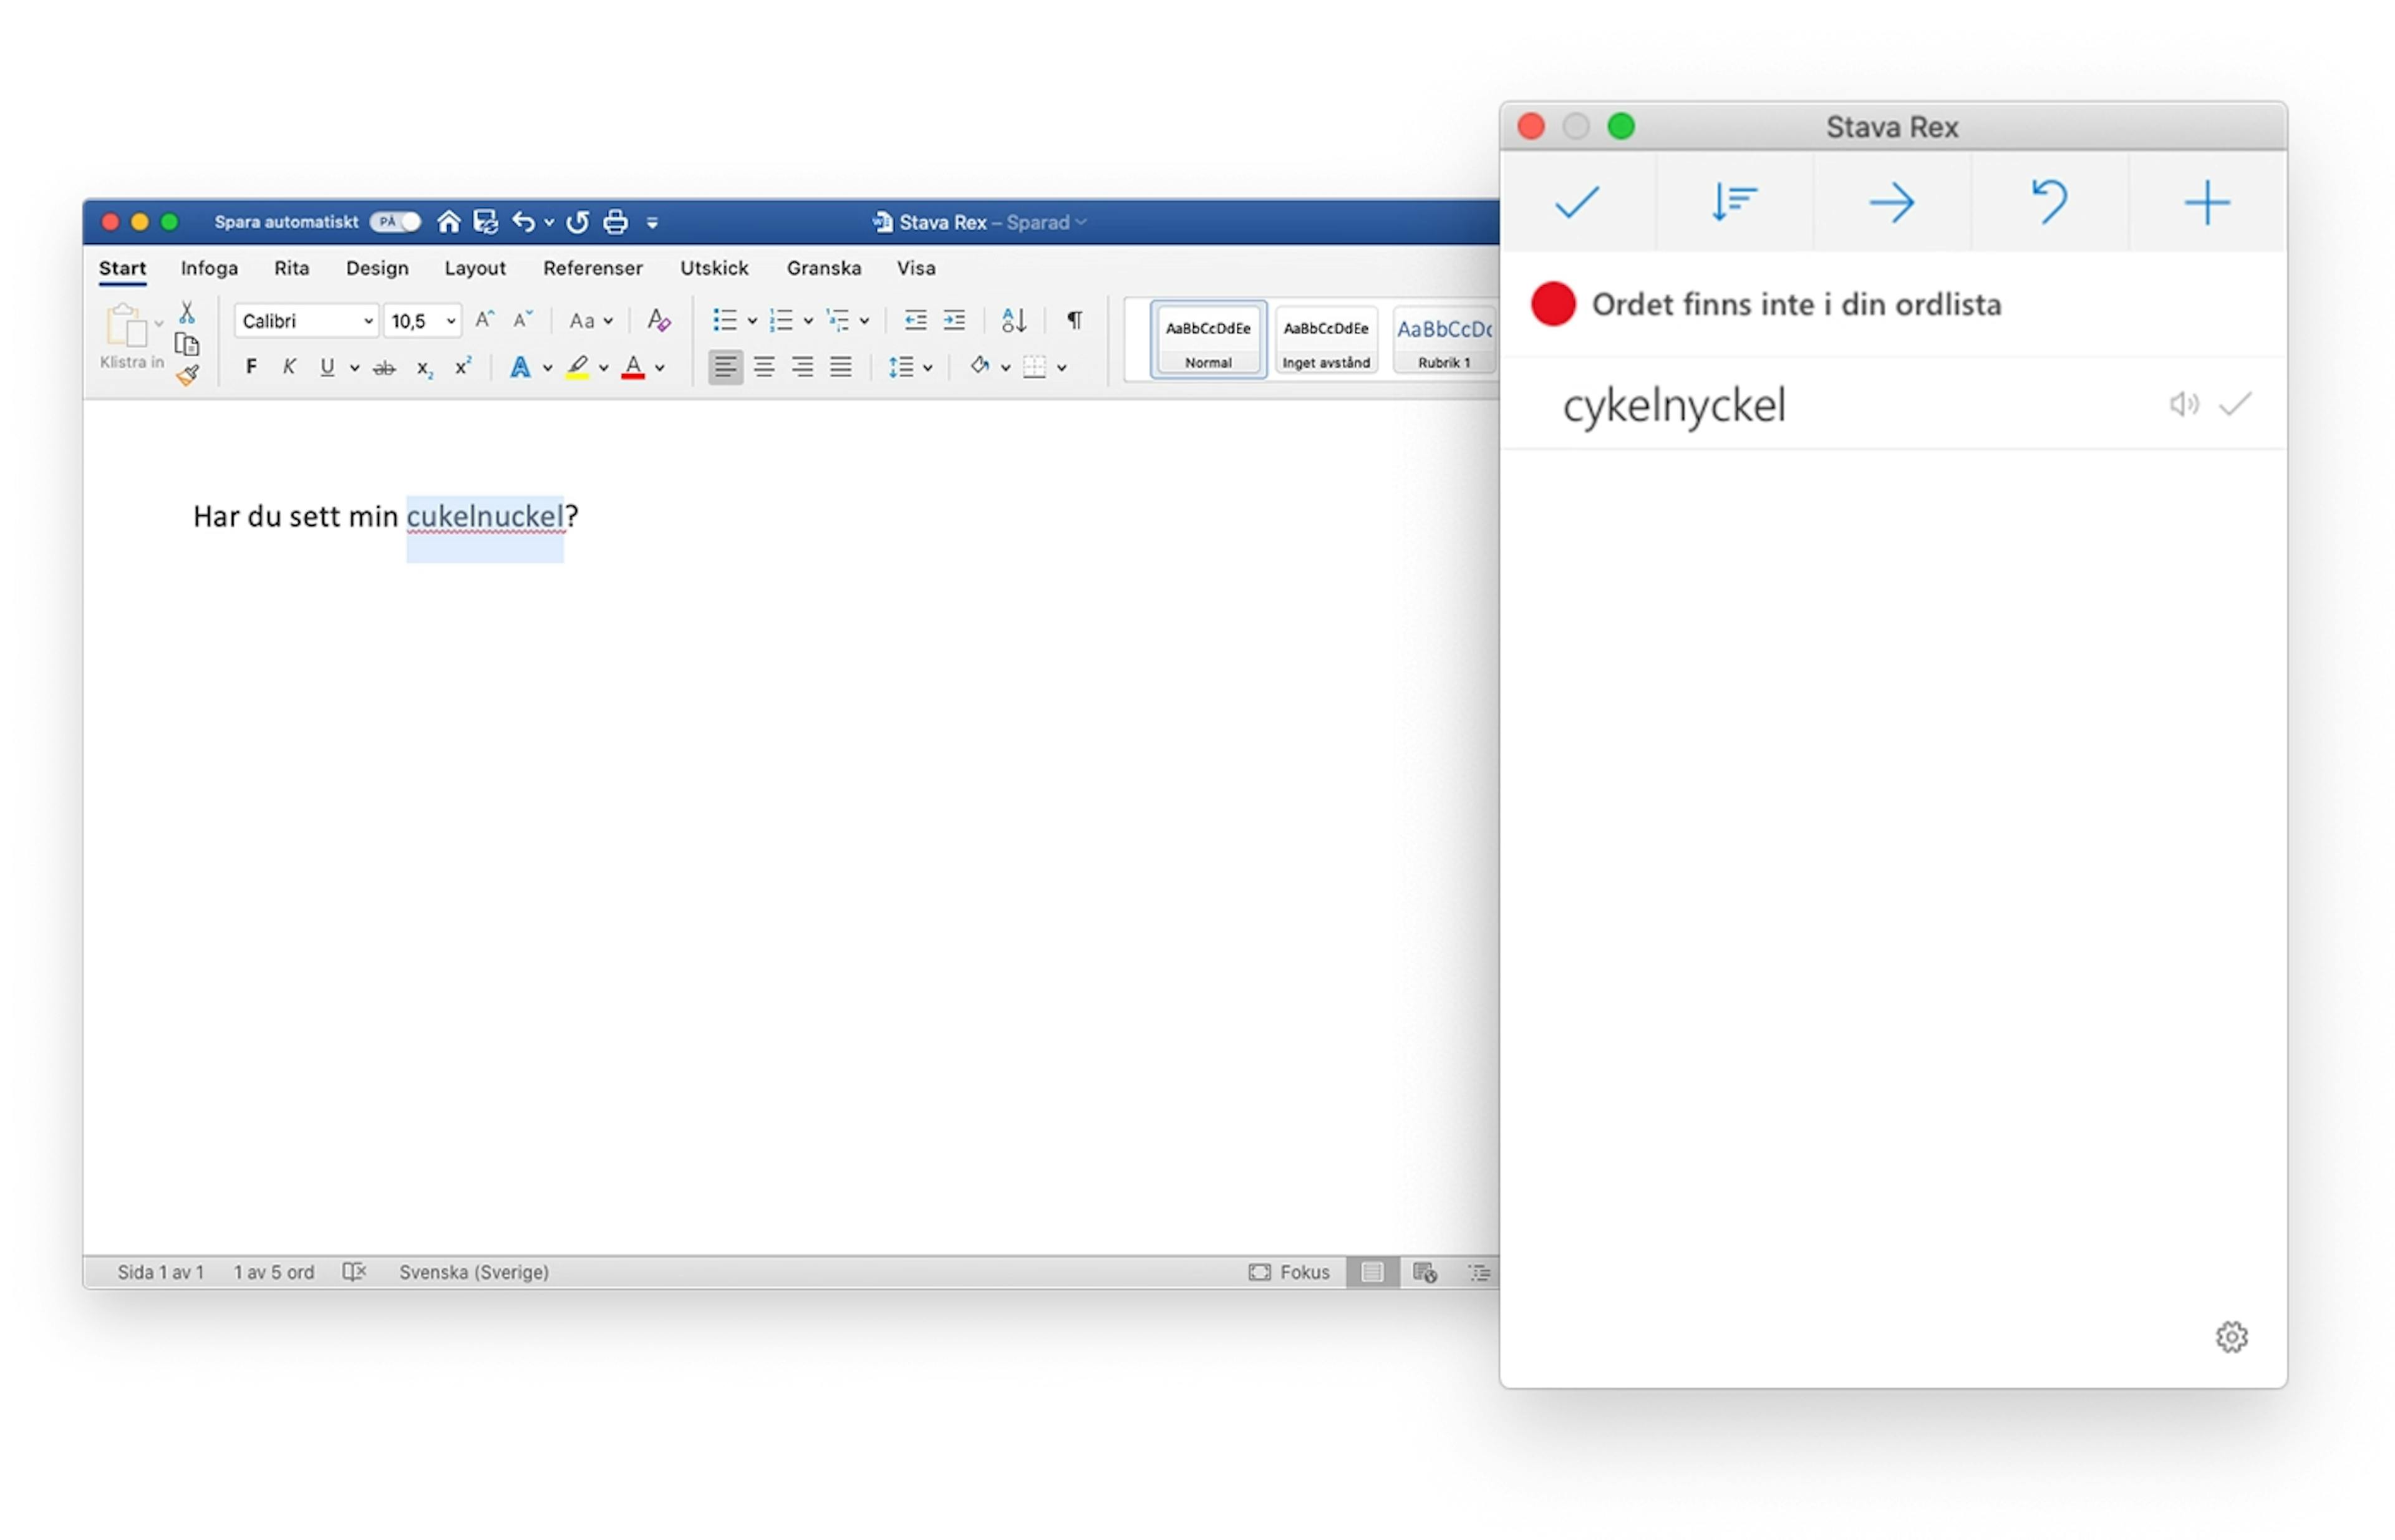Viewport: 2395px width, 1540px height.
Task: Apply red font color
Action: click(x=632, y=367)
